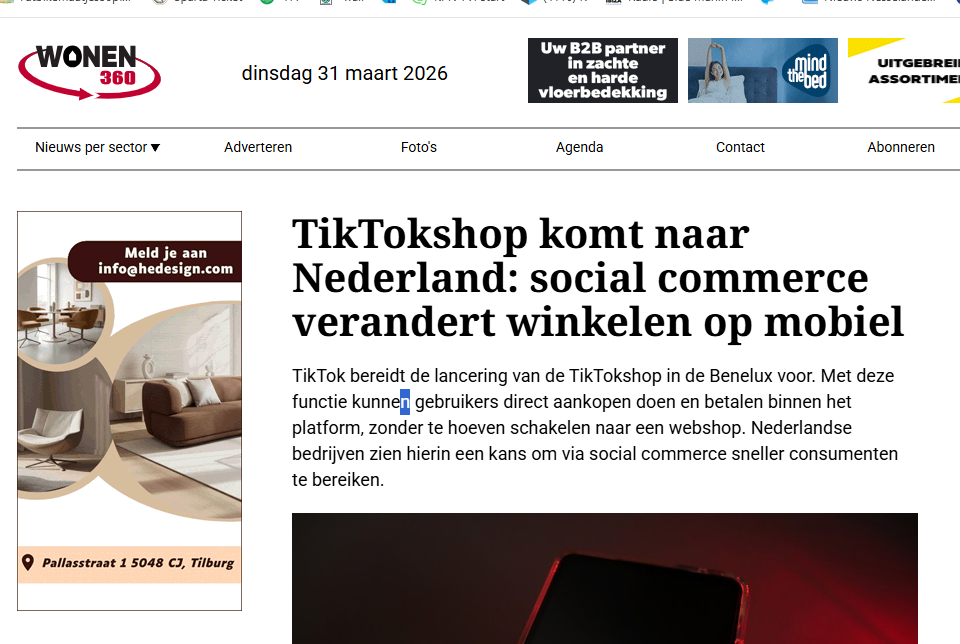Select Abonneren in the navigation bar
The width and height of the screenshot is (960, 644).
pyautogui.click(x=901, y=148)
